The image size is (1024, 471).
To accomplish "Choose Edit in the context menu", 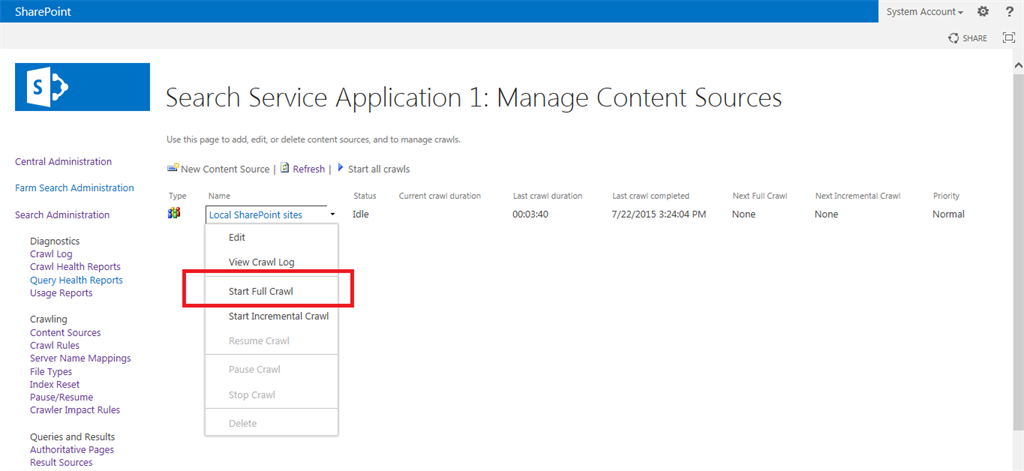I will [x=237, y=238].
